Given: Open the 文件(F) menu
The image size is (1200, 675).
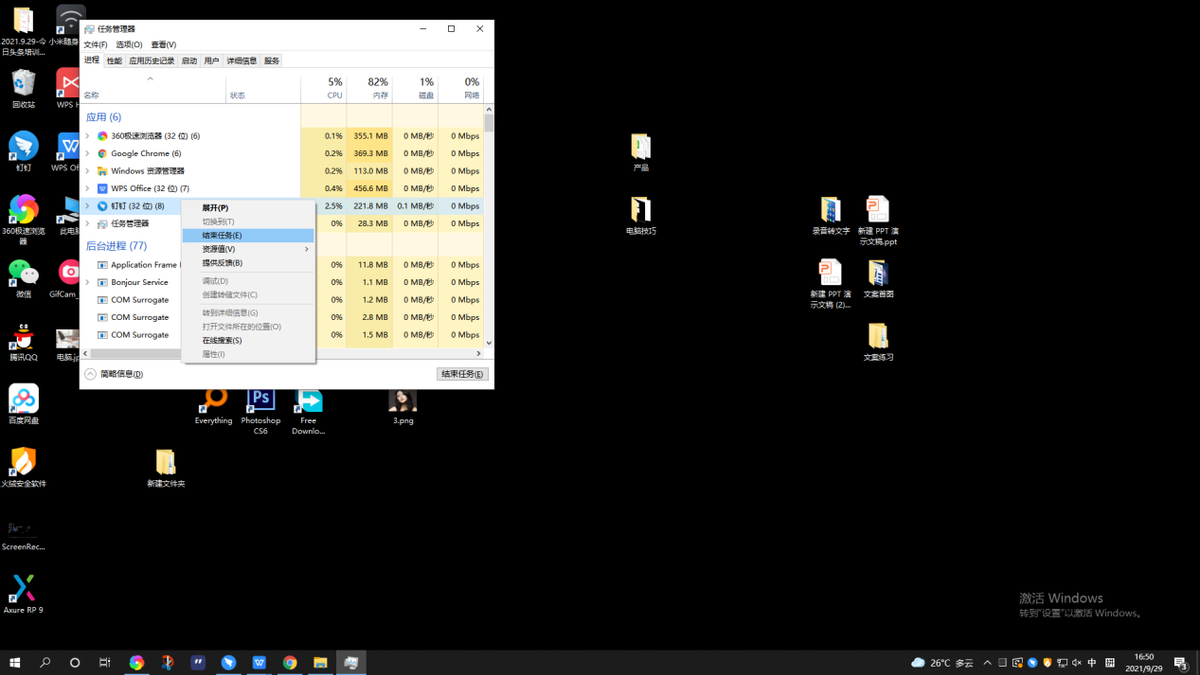Looking at the screenshot, I should click(x=95, y=45).
